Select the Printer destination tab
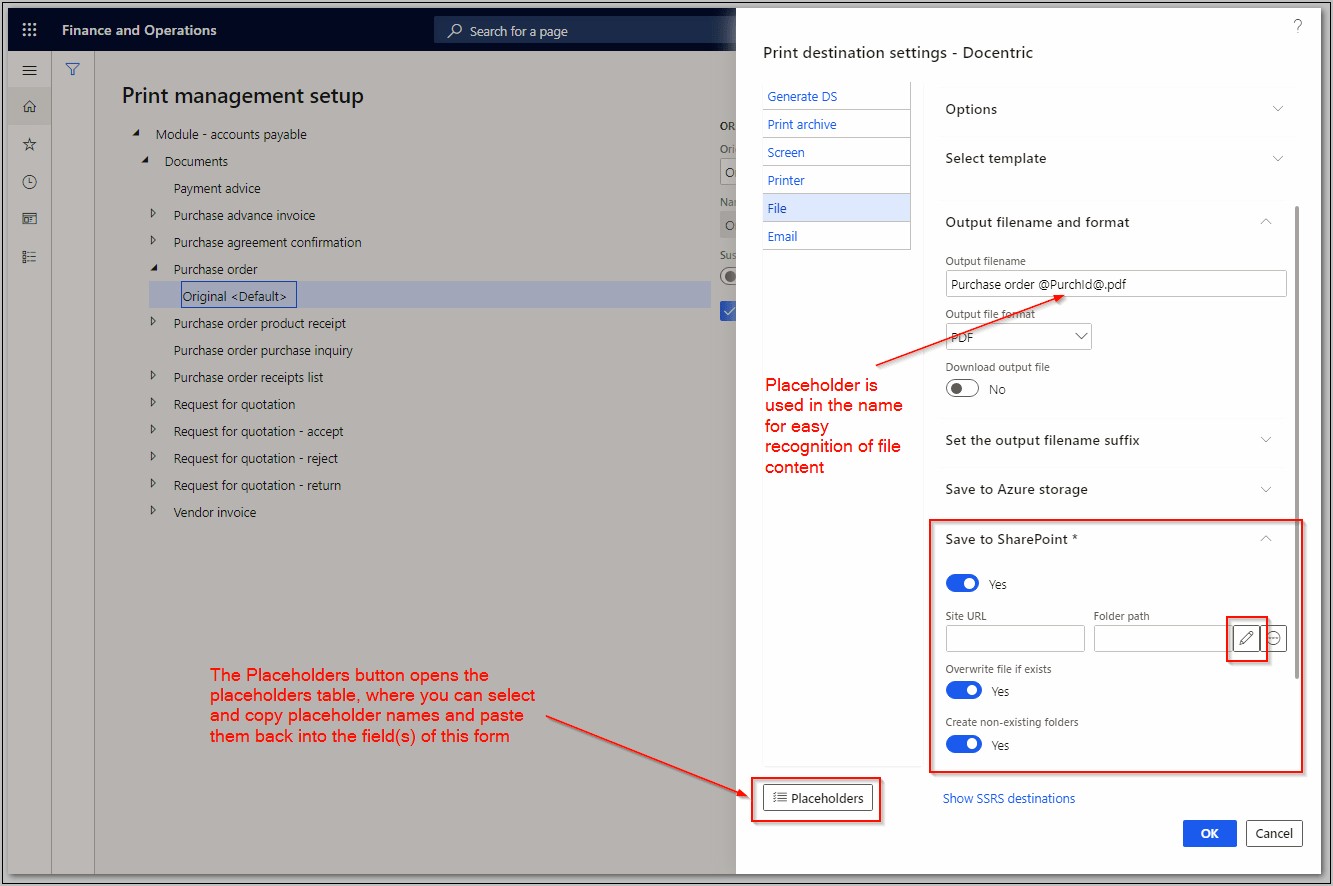The height and width of the screenshot is (886, 1333). click(836, 180)
